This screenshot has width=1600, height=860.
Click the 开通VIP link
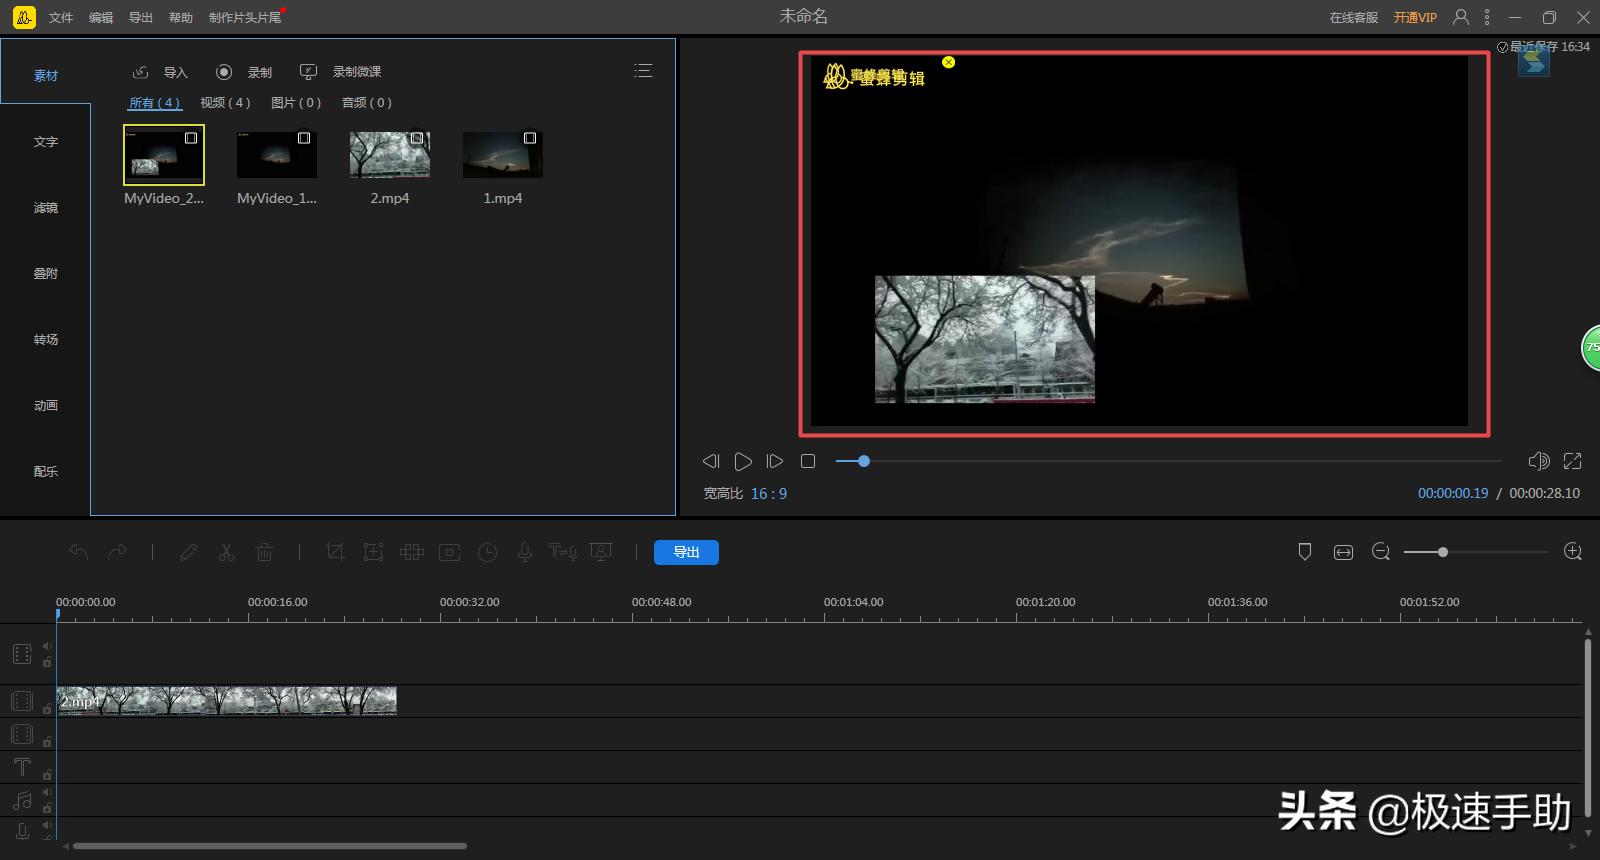[1415, 18]
